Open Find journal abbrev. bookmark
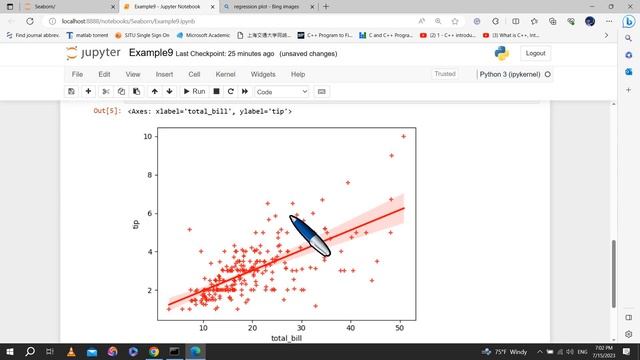 pos(33,36)
